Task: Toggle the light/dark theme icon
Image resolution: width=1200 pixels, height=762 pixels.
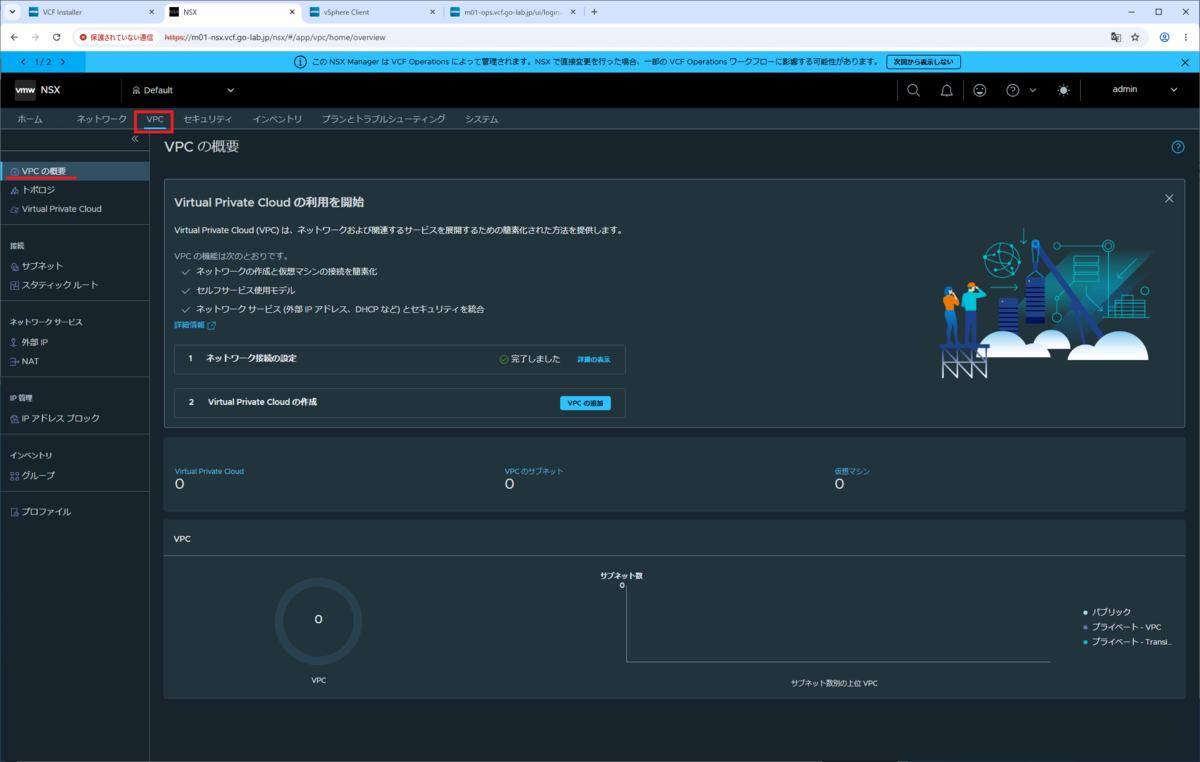Action: pyautogui.click(x=1063, y=90)
